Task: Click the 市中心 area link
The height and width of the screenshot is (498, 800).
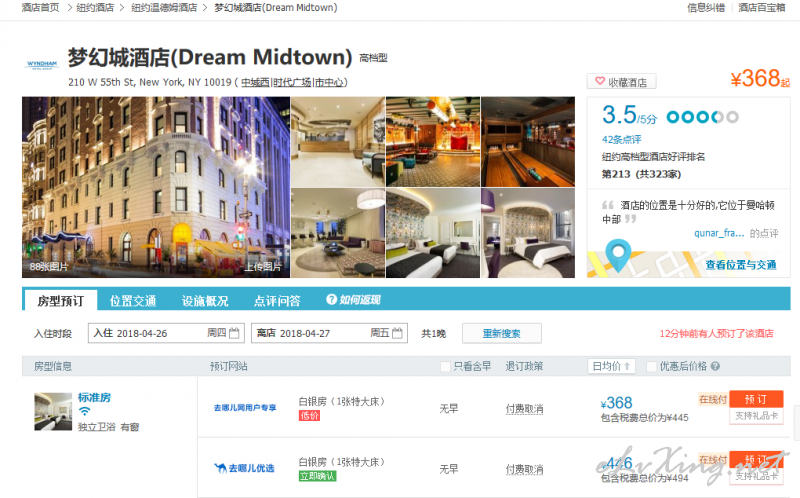Action: tap(329, 82)
